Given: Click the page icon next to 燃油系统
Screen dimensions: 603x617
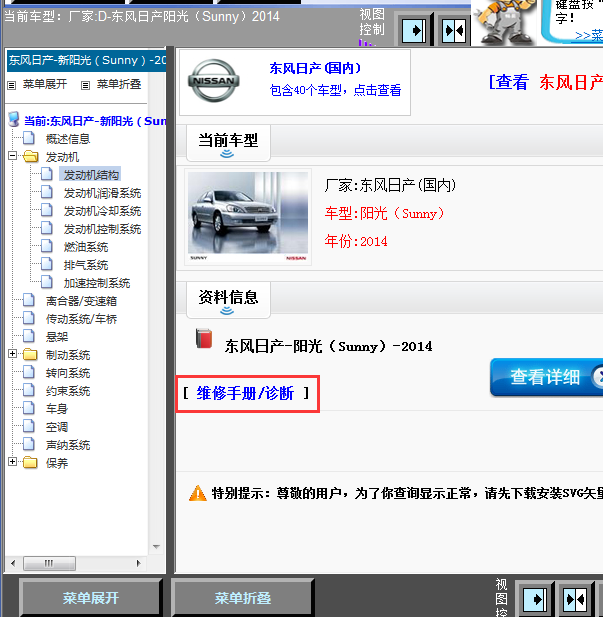Looking at the screenshot, I should pyautogui.click(x=46, y=246).
